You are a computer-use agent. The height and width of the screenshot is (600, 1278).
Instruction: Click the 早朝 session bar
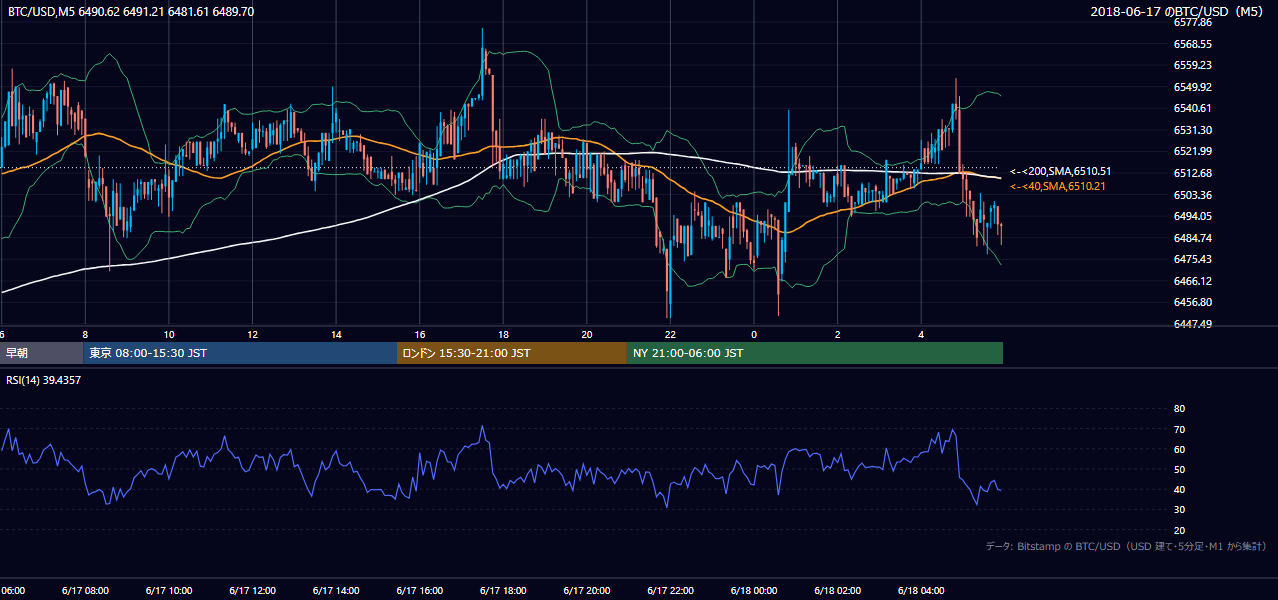pyautogui.click(x=41, y=353)
